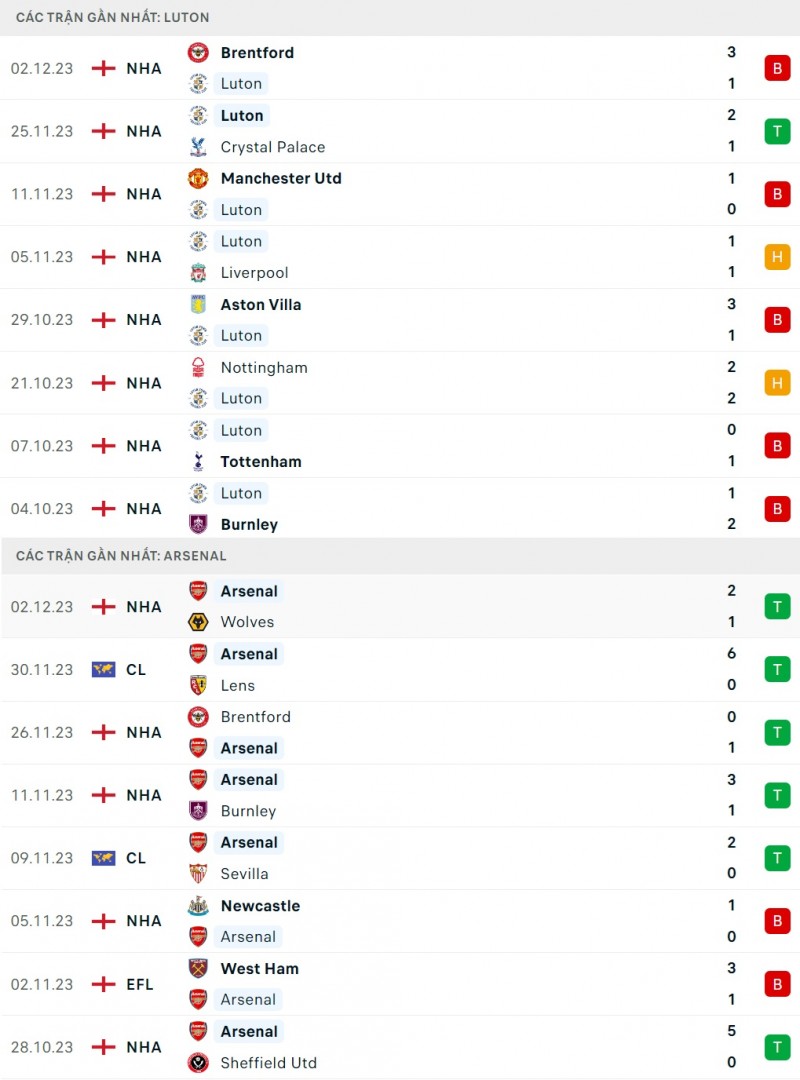Click the Manchester Utd club crest
800x1080 pixels.
[x=198, y=178]
